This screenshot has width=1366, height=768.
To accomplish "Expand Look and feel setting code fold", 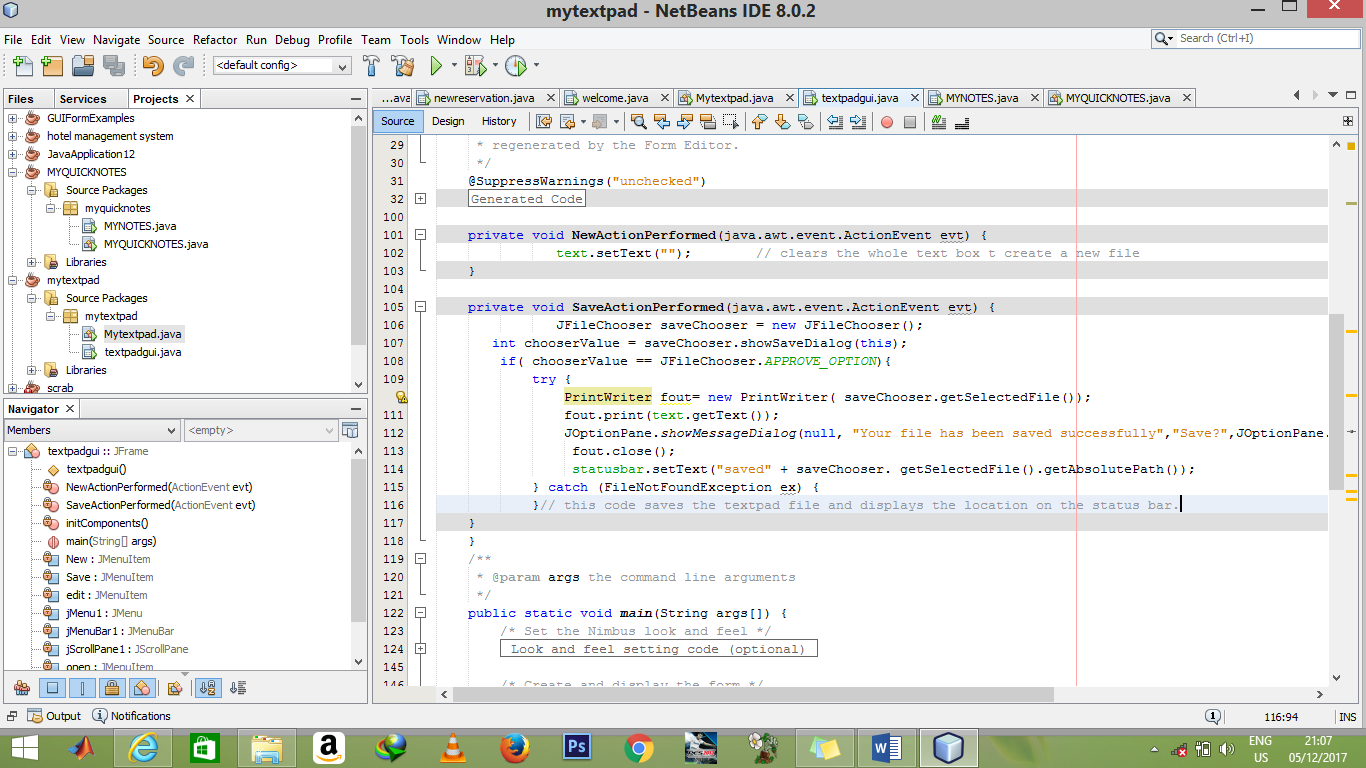I will pos(421,649).
